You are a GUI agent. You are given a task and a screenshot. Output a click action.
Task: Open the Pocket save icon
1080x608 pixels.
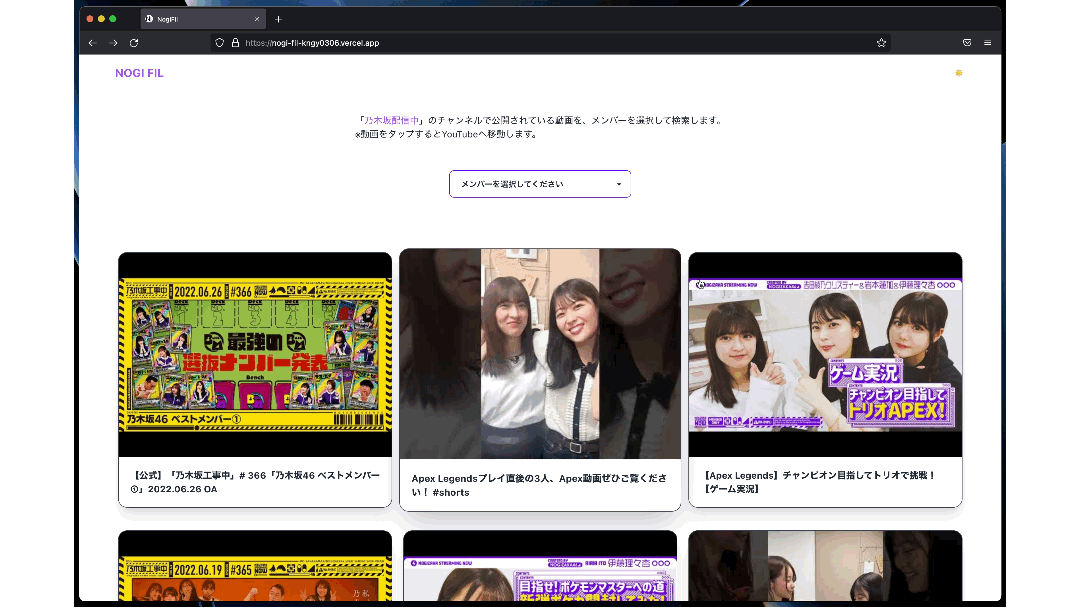coord(967,43)
